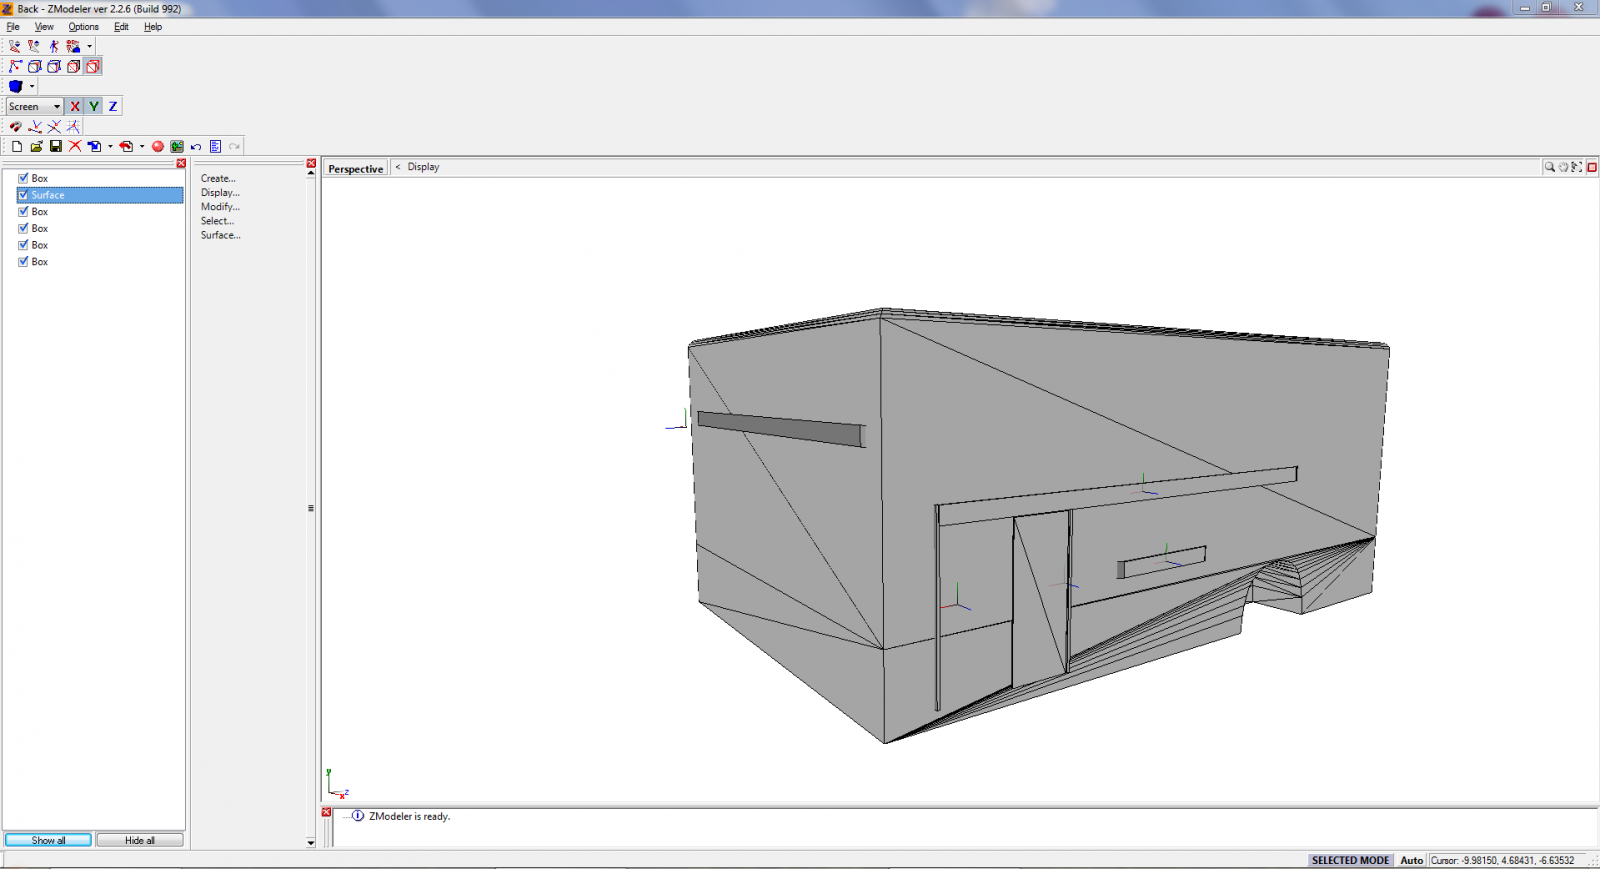
Task: Click the blue undo arrow icon
Action: tap(196, 146)
